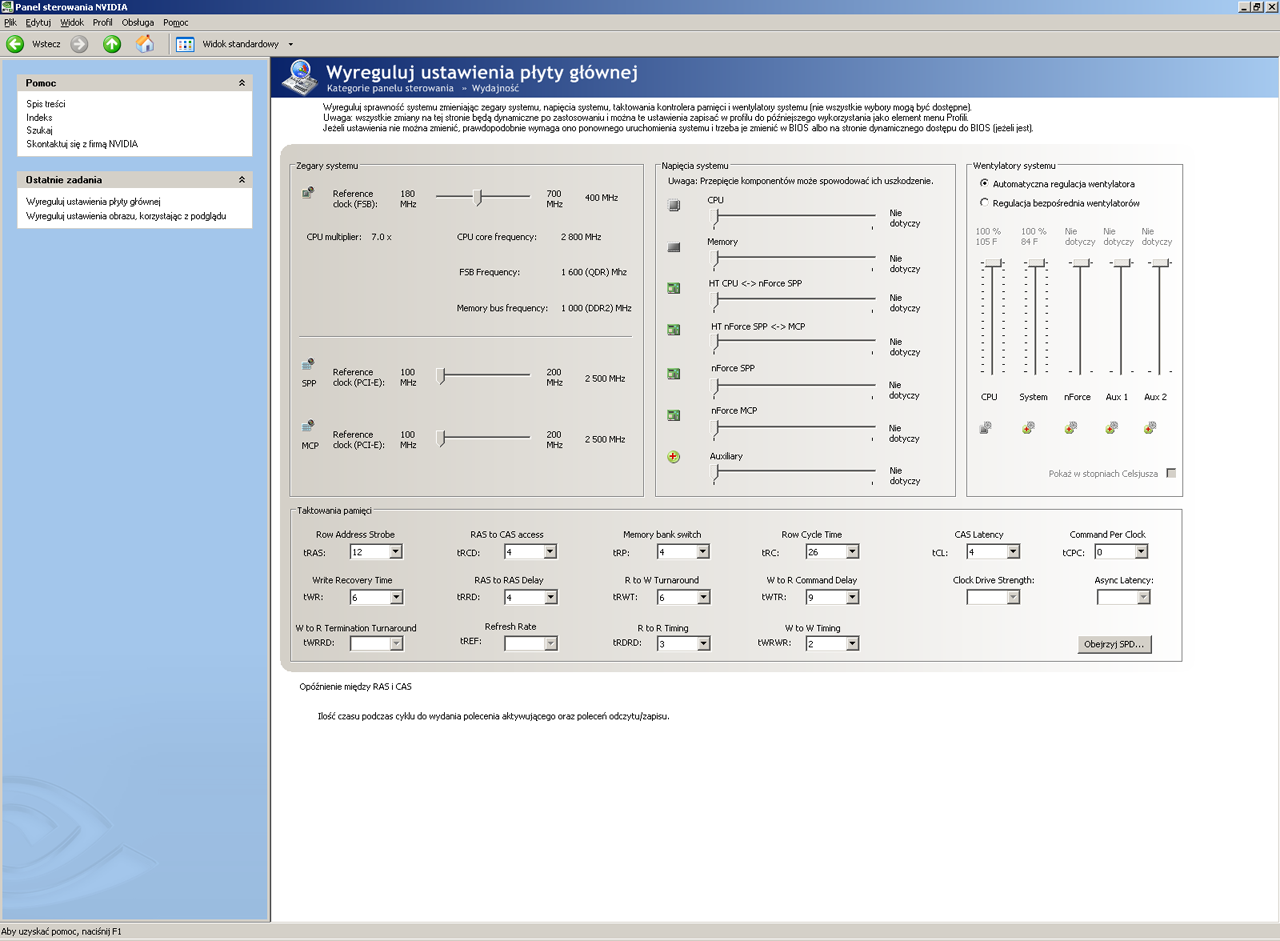
Task: Click the System fan icon
Action: [1028, 428]
